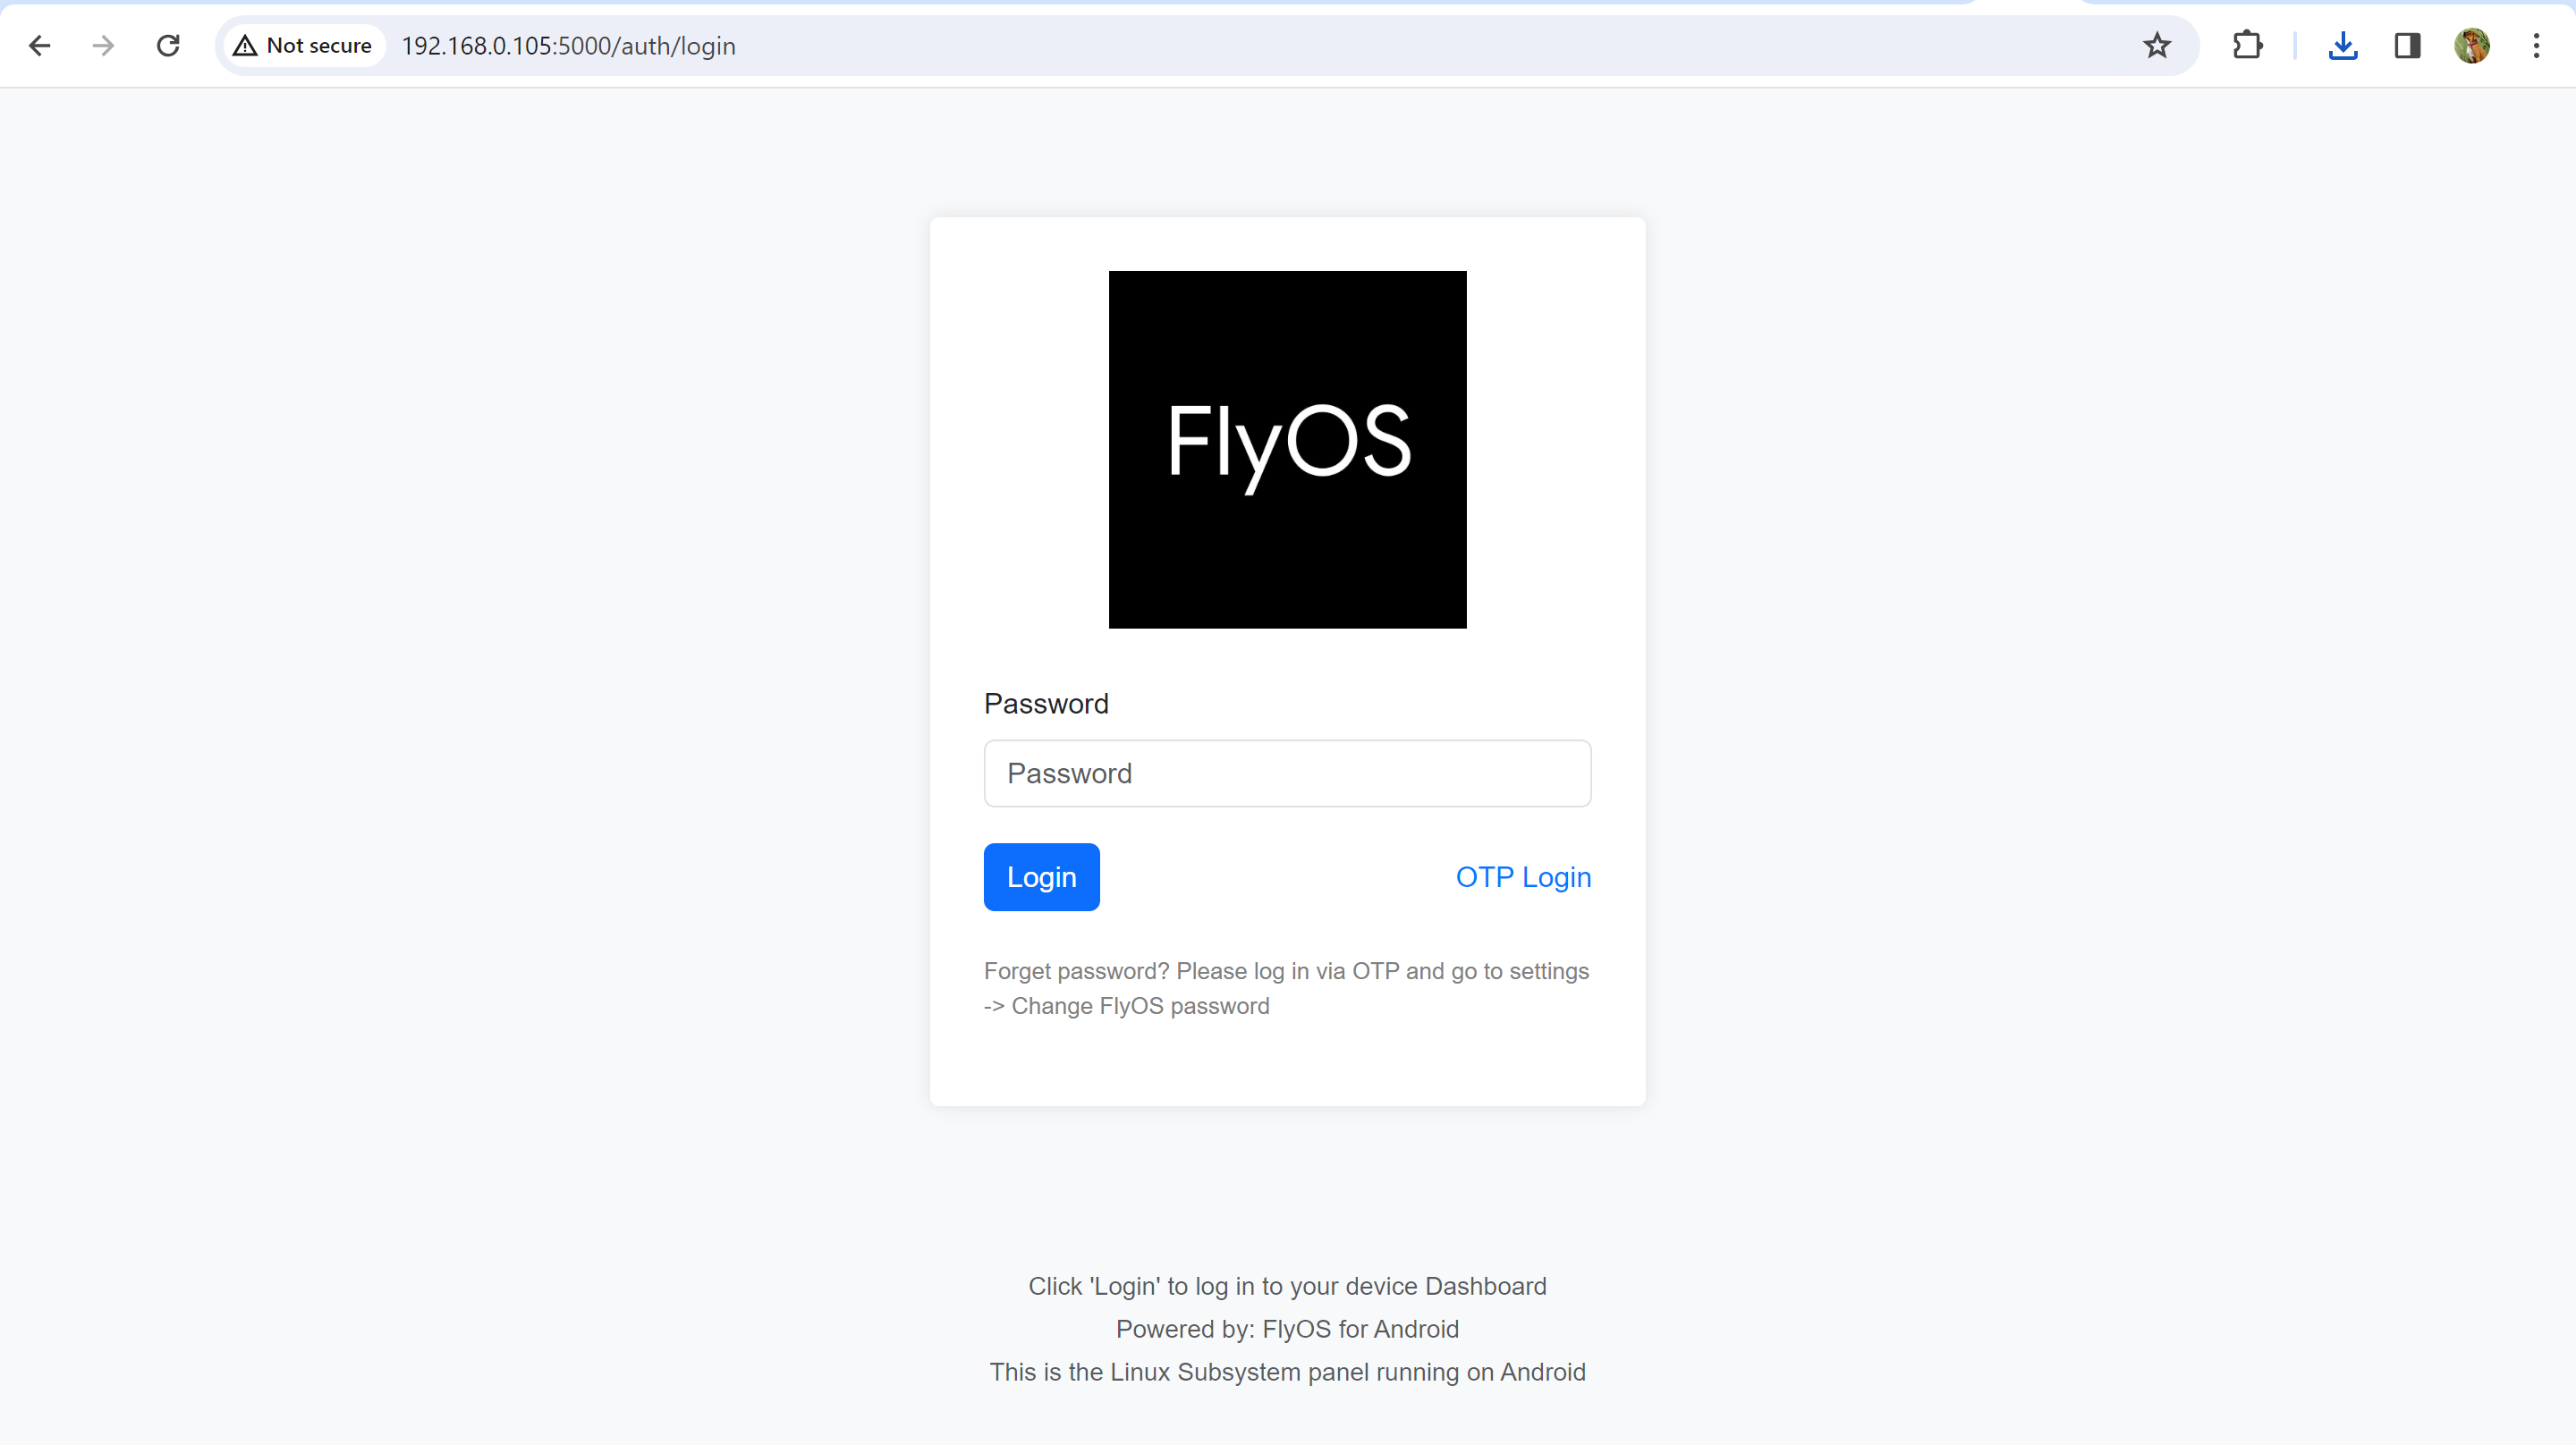Click the Linux Subsystem panel description text

pos(1287,1372)
